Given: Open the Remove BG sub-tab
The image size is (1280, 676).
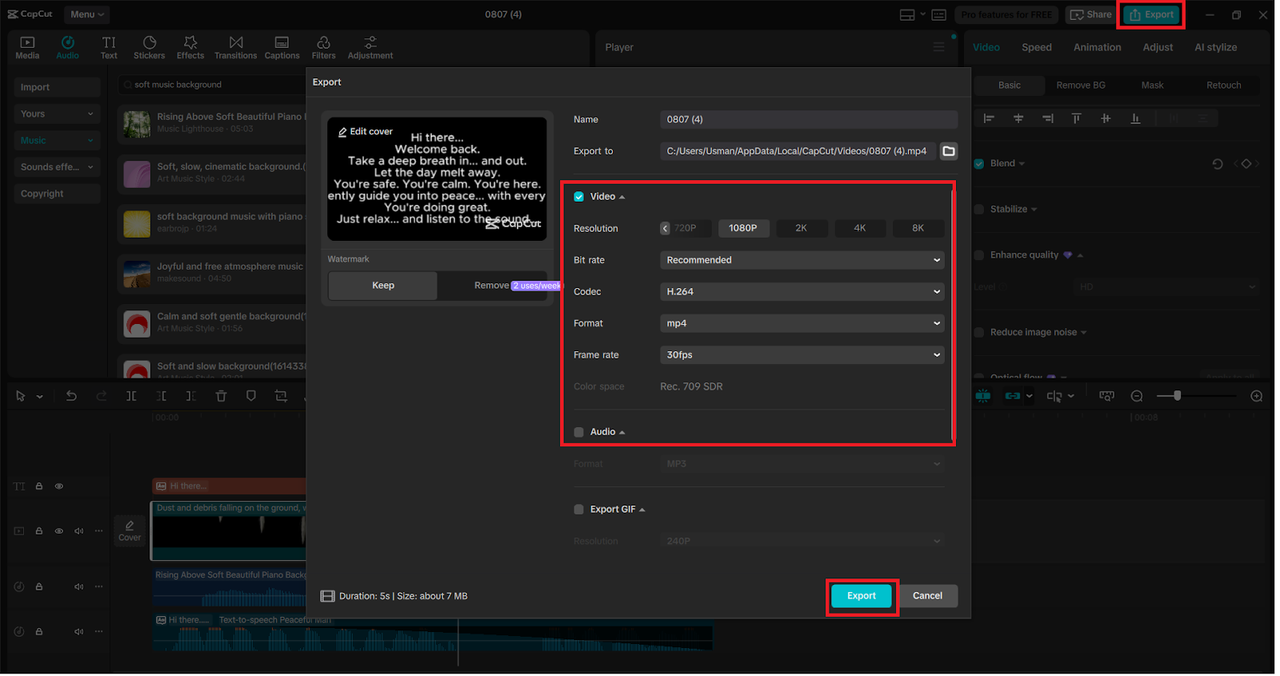Looking at the screenshot, I should pyautogui.click(x=1081, y=85).
